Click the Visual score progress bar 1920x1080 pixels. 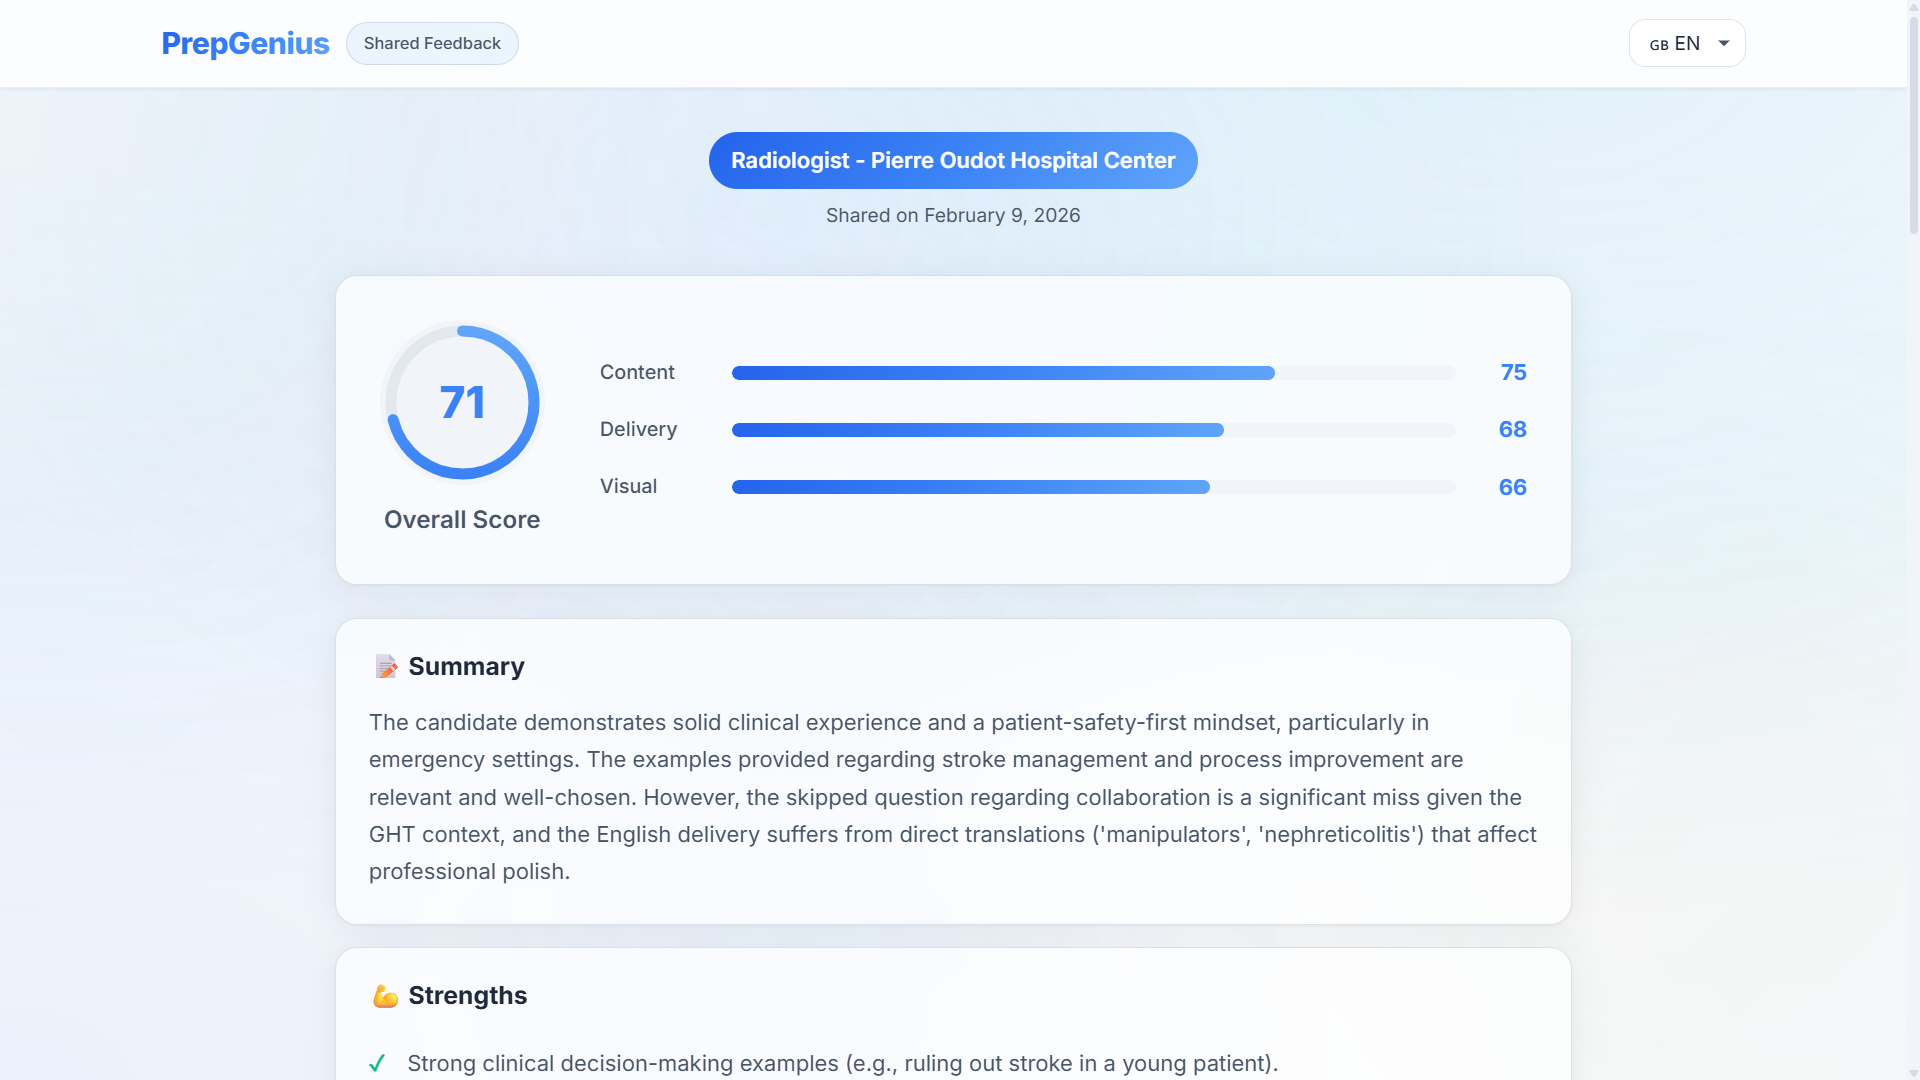point(1092,487)
